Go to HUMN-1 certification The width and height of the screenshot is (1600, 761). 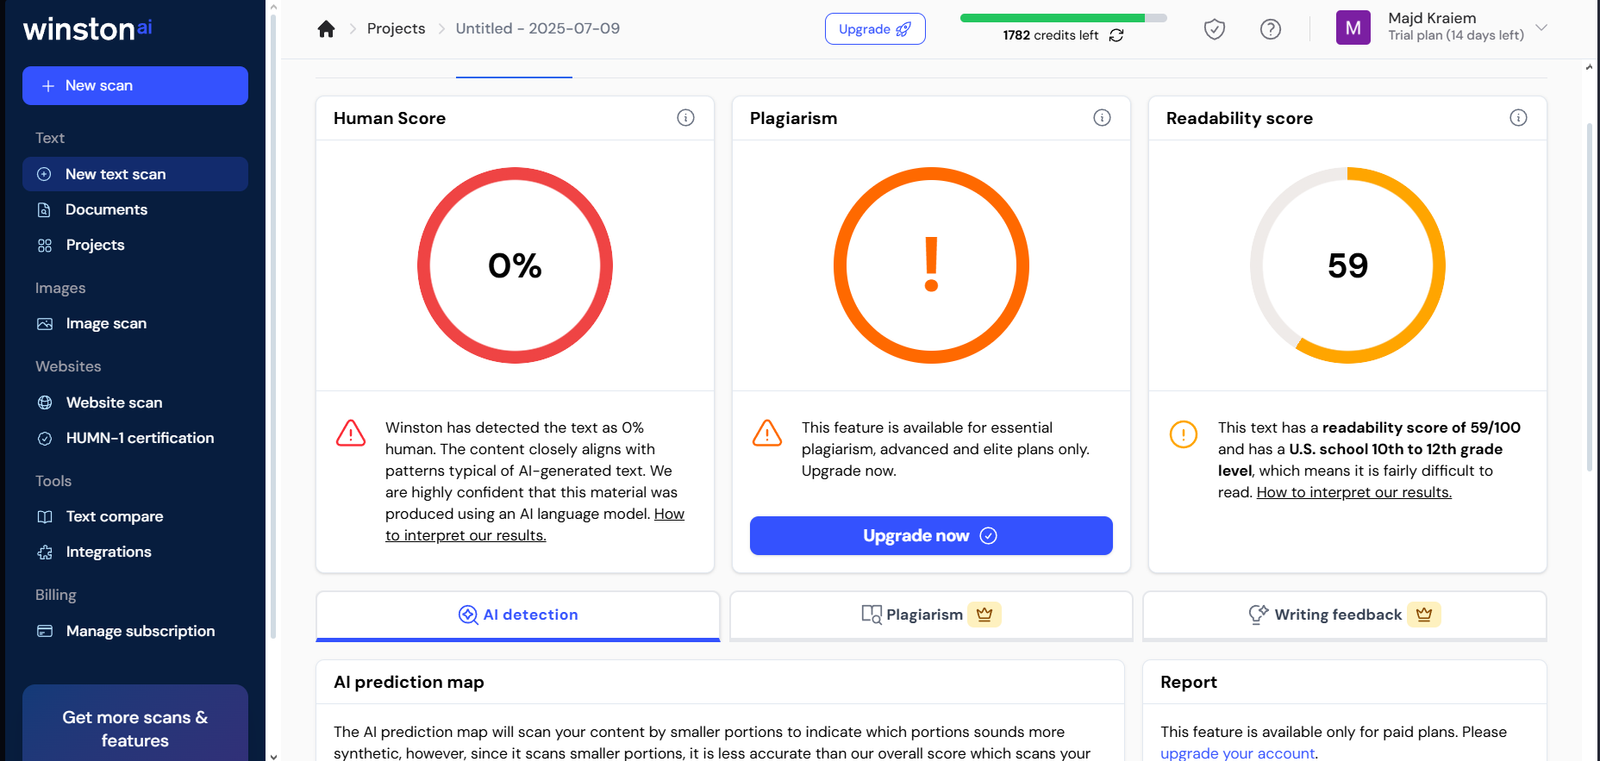point(139,438)
